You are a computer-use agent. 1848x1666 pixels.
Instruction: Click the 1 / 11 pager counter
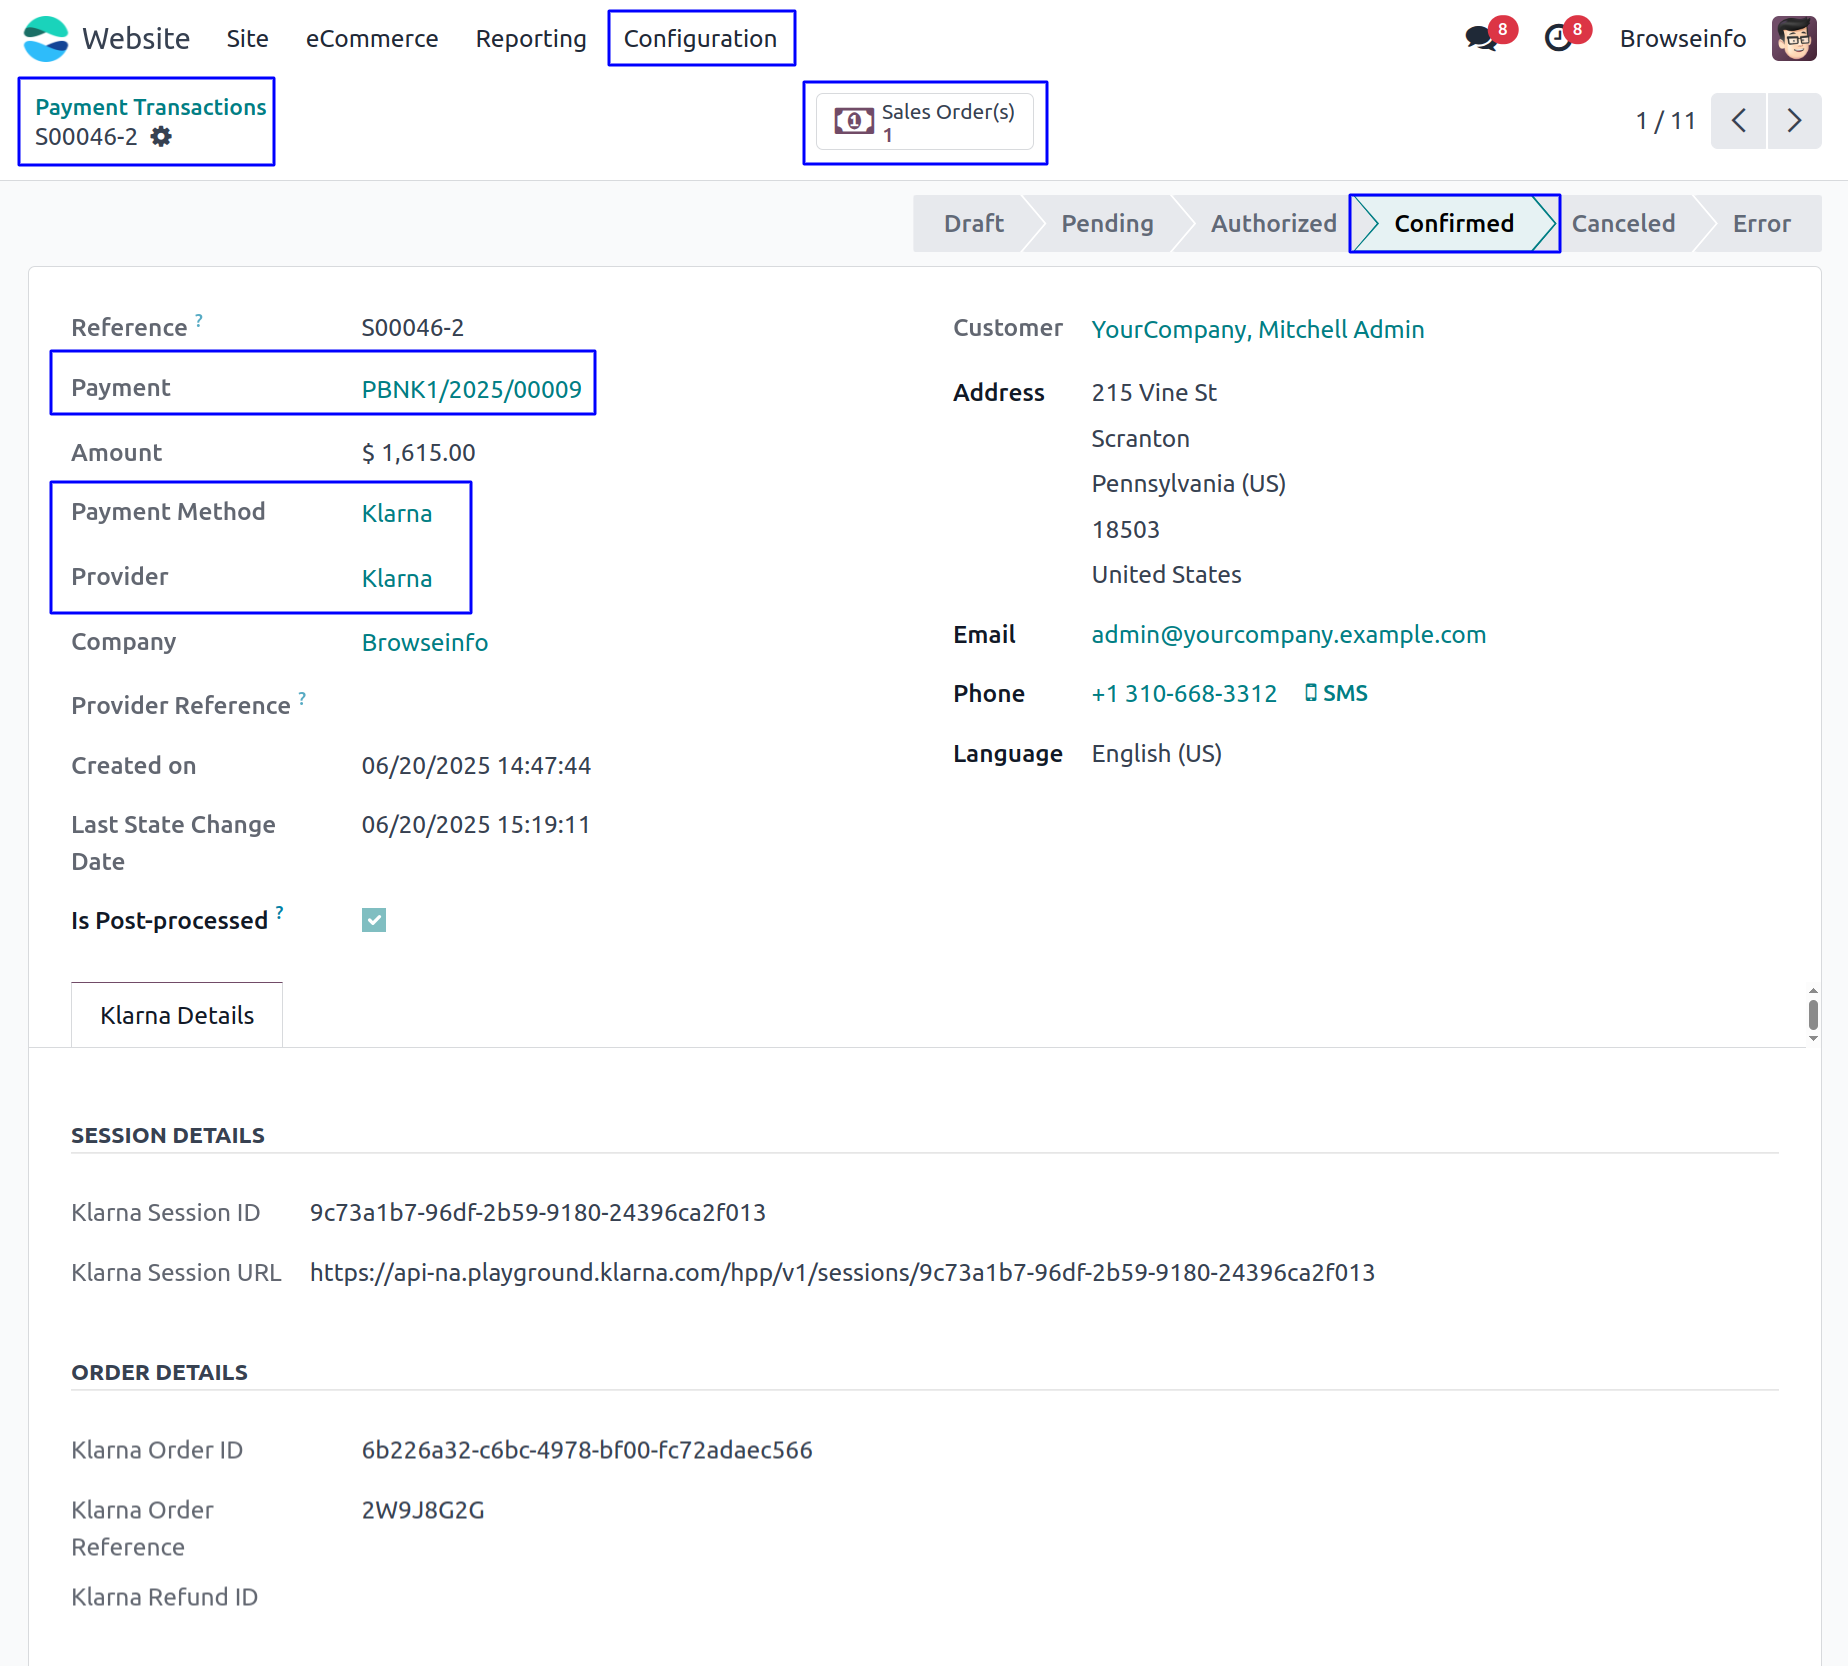tap(1665, 121)
